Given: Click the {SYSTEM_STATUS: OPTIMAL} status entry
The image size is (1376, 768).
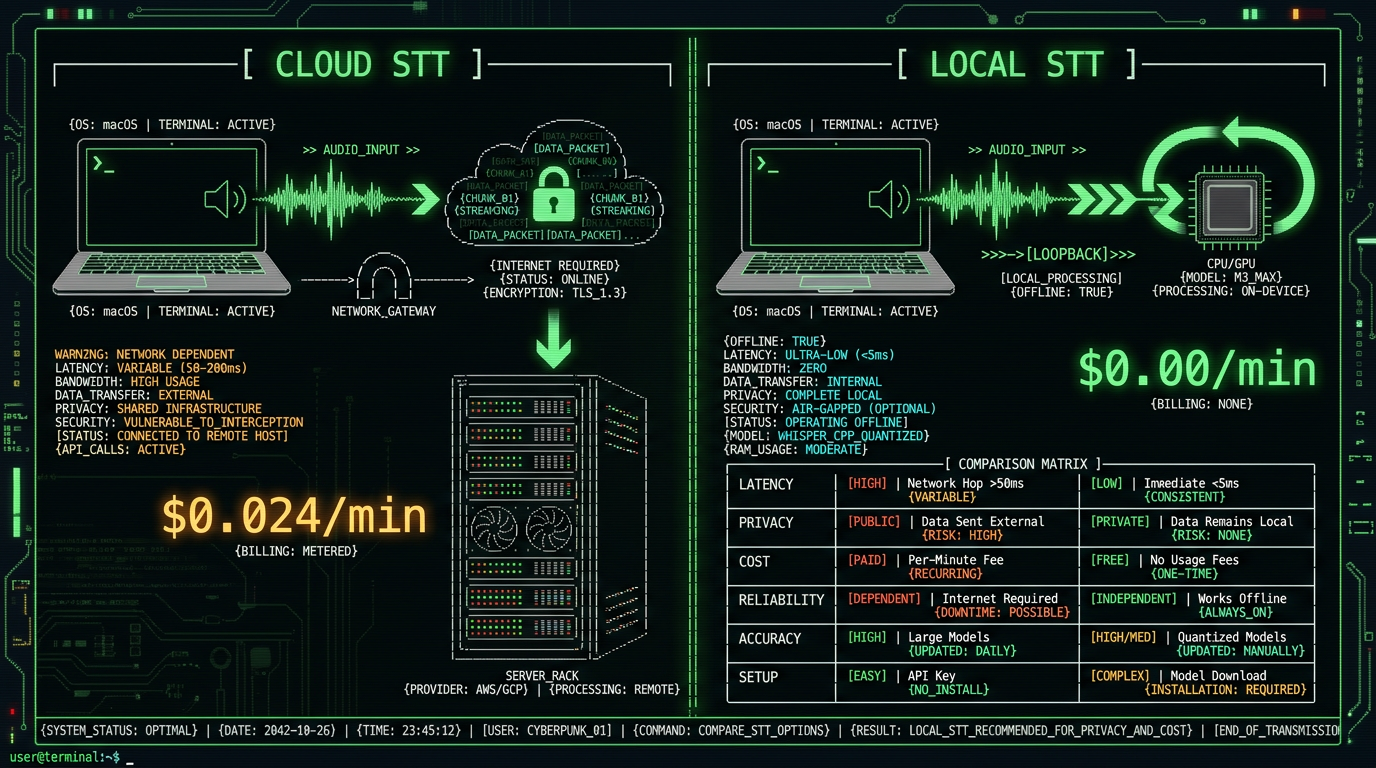Looking at the screenshot, I should click(x=119, y=730).
